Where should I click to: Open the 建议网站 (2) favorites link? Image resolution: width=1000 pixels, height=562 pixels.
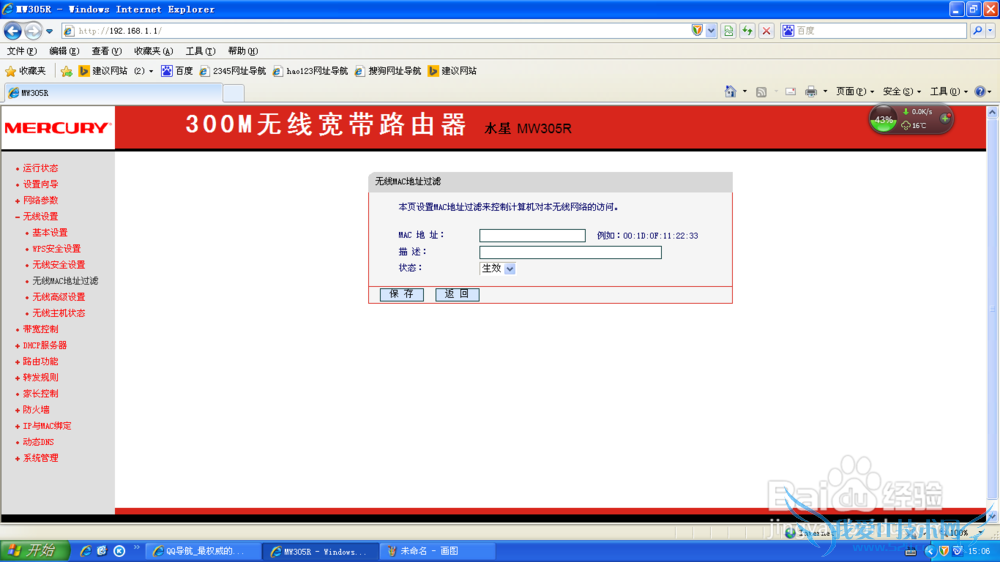[115, 71]
